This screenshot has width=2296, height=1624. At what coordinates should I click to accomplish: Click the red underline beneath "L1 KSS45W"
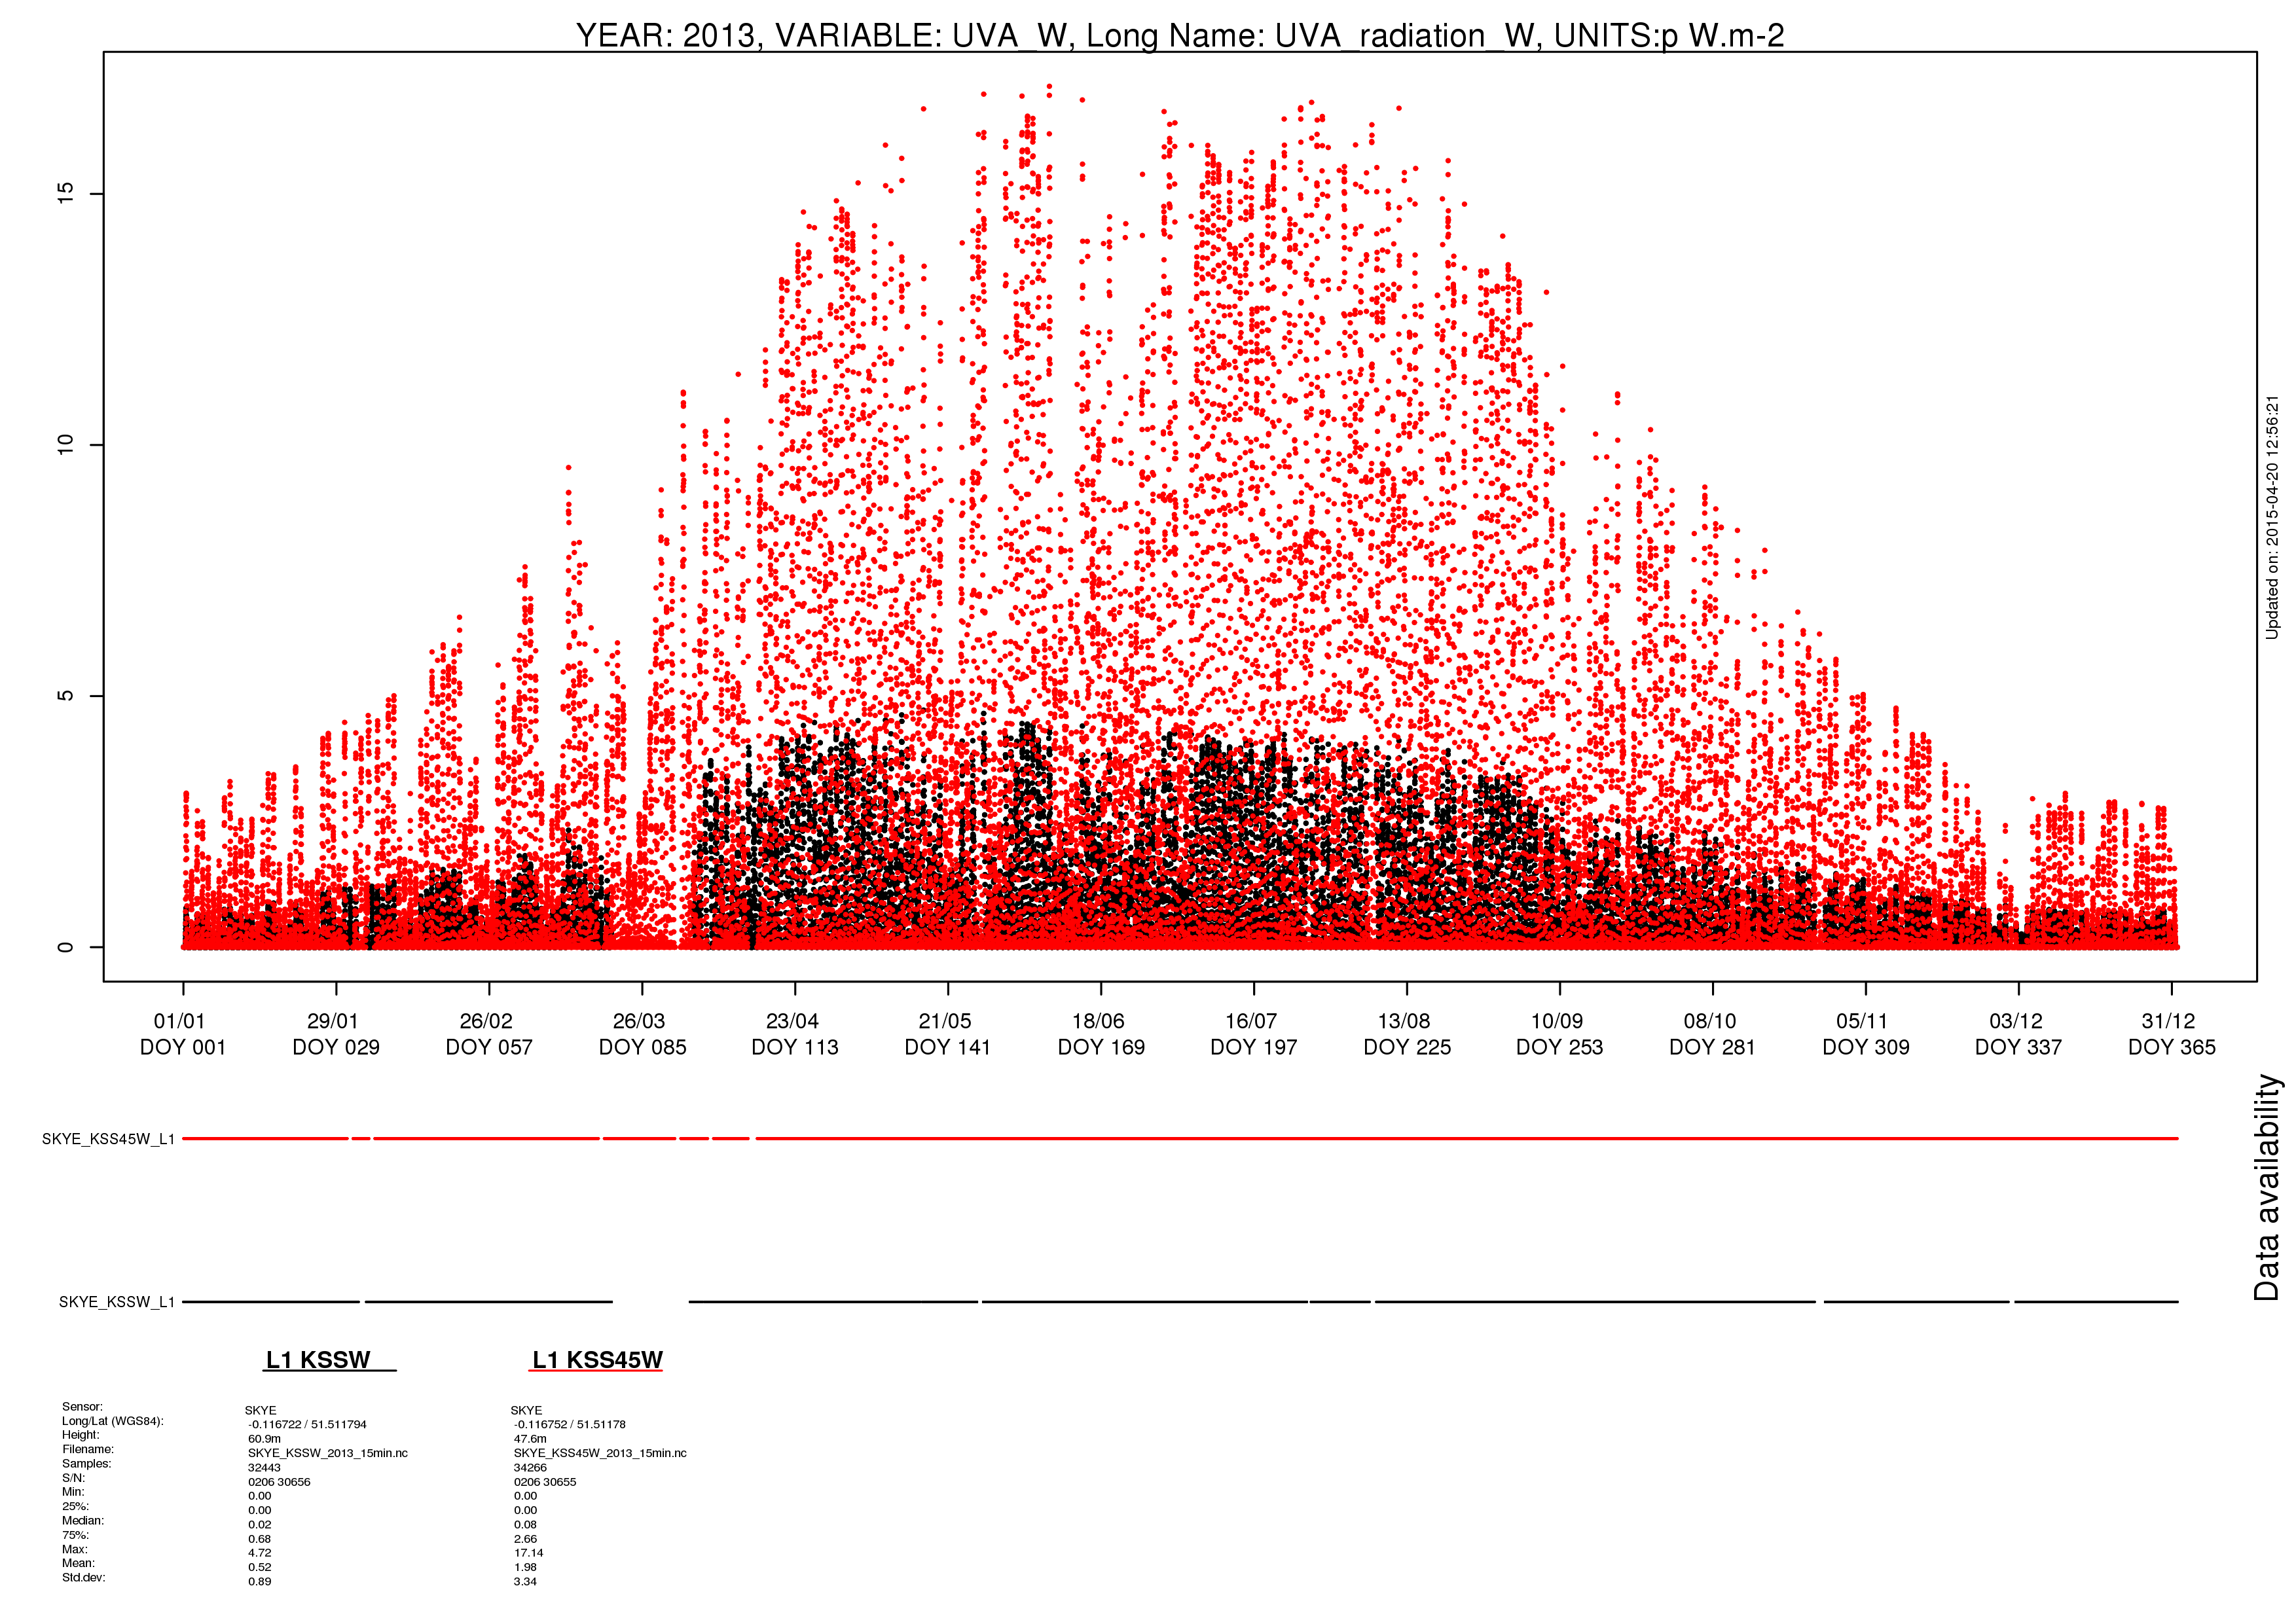[x=596, y=1371]
